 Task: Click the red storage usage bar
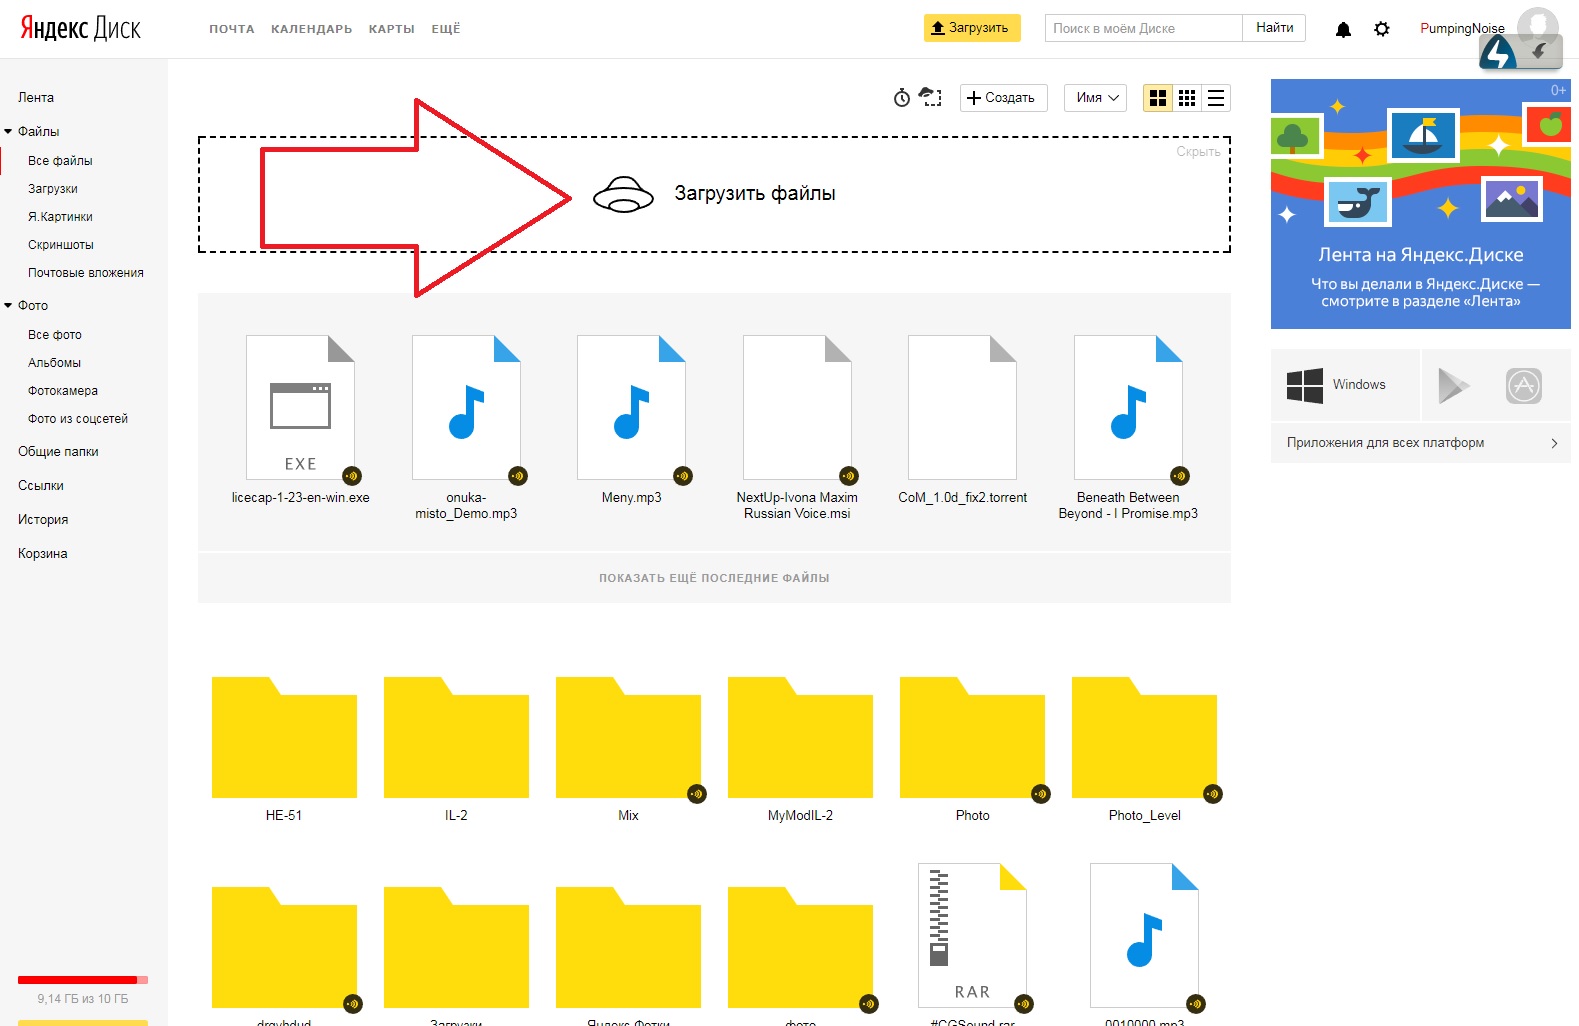[x=83, y=980]
